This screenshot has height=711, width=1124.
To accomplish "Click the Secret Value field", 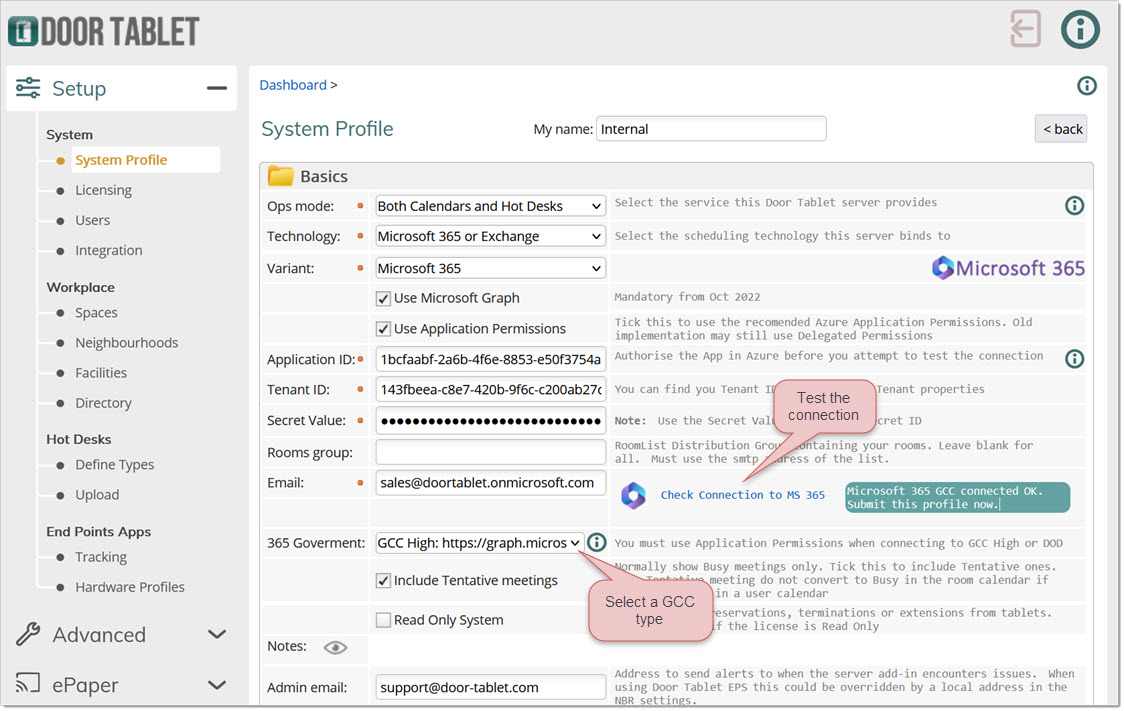I will click(490, 421).
